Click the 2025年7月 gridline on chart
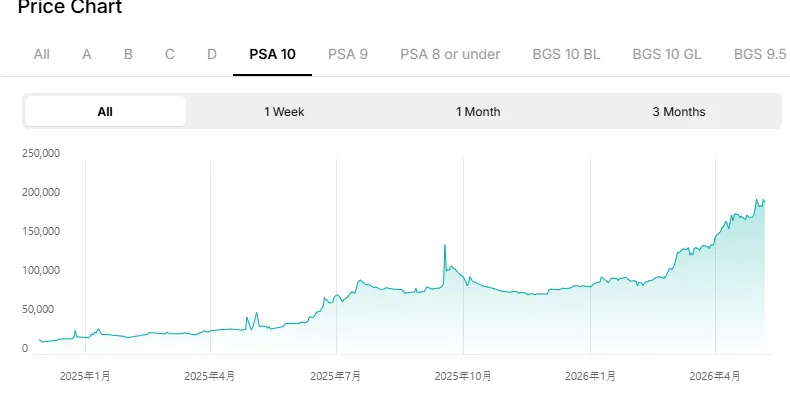790x405 pixels. pos(337,256)
